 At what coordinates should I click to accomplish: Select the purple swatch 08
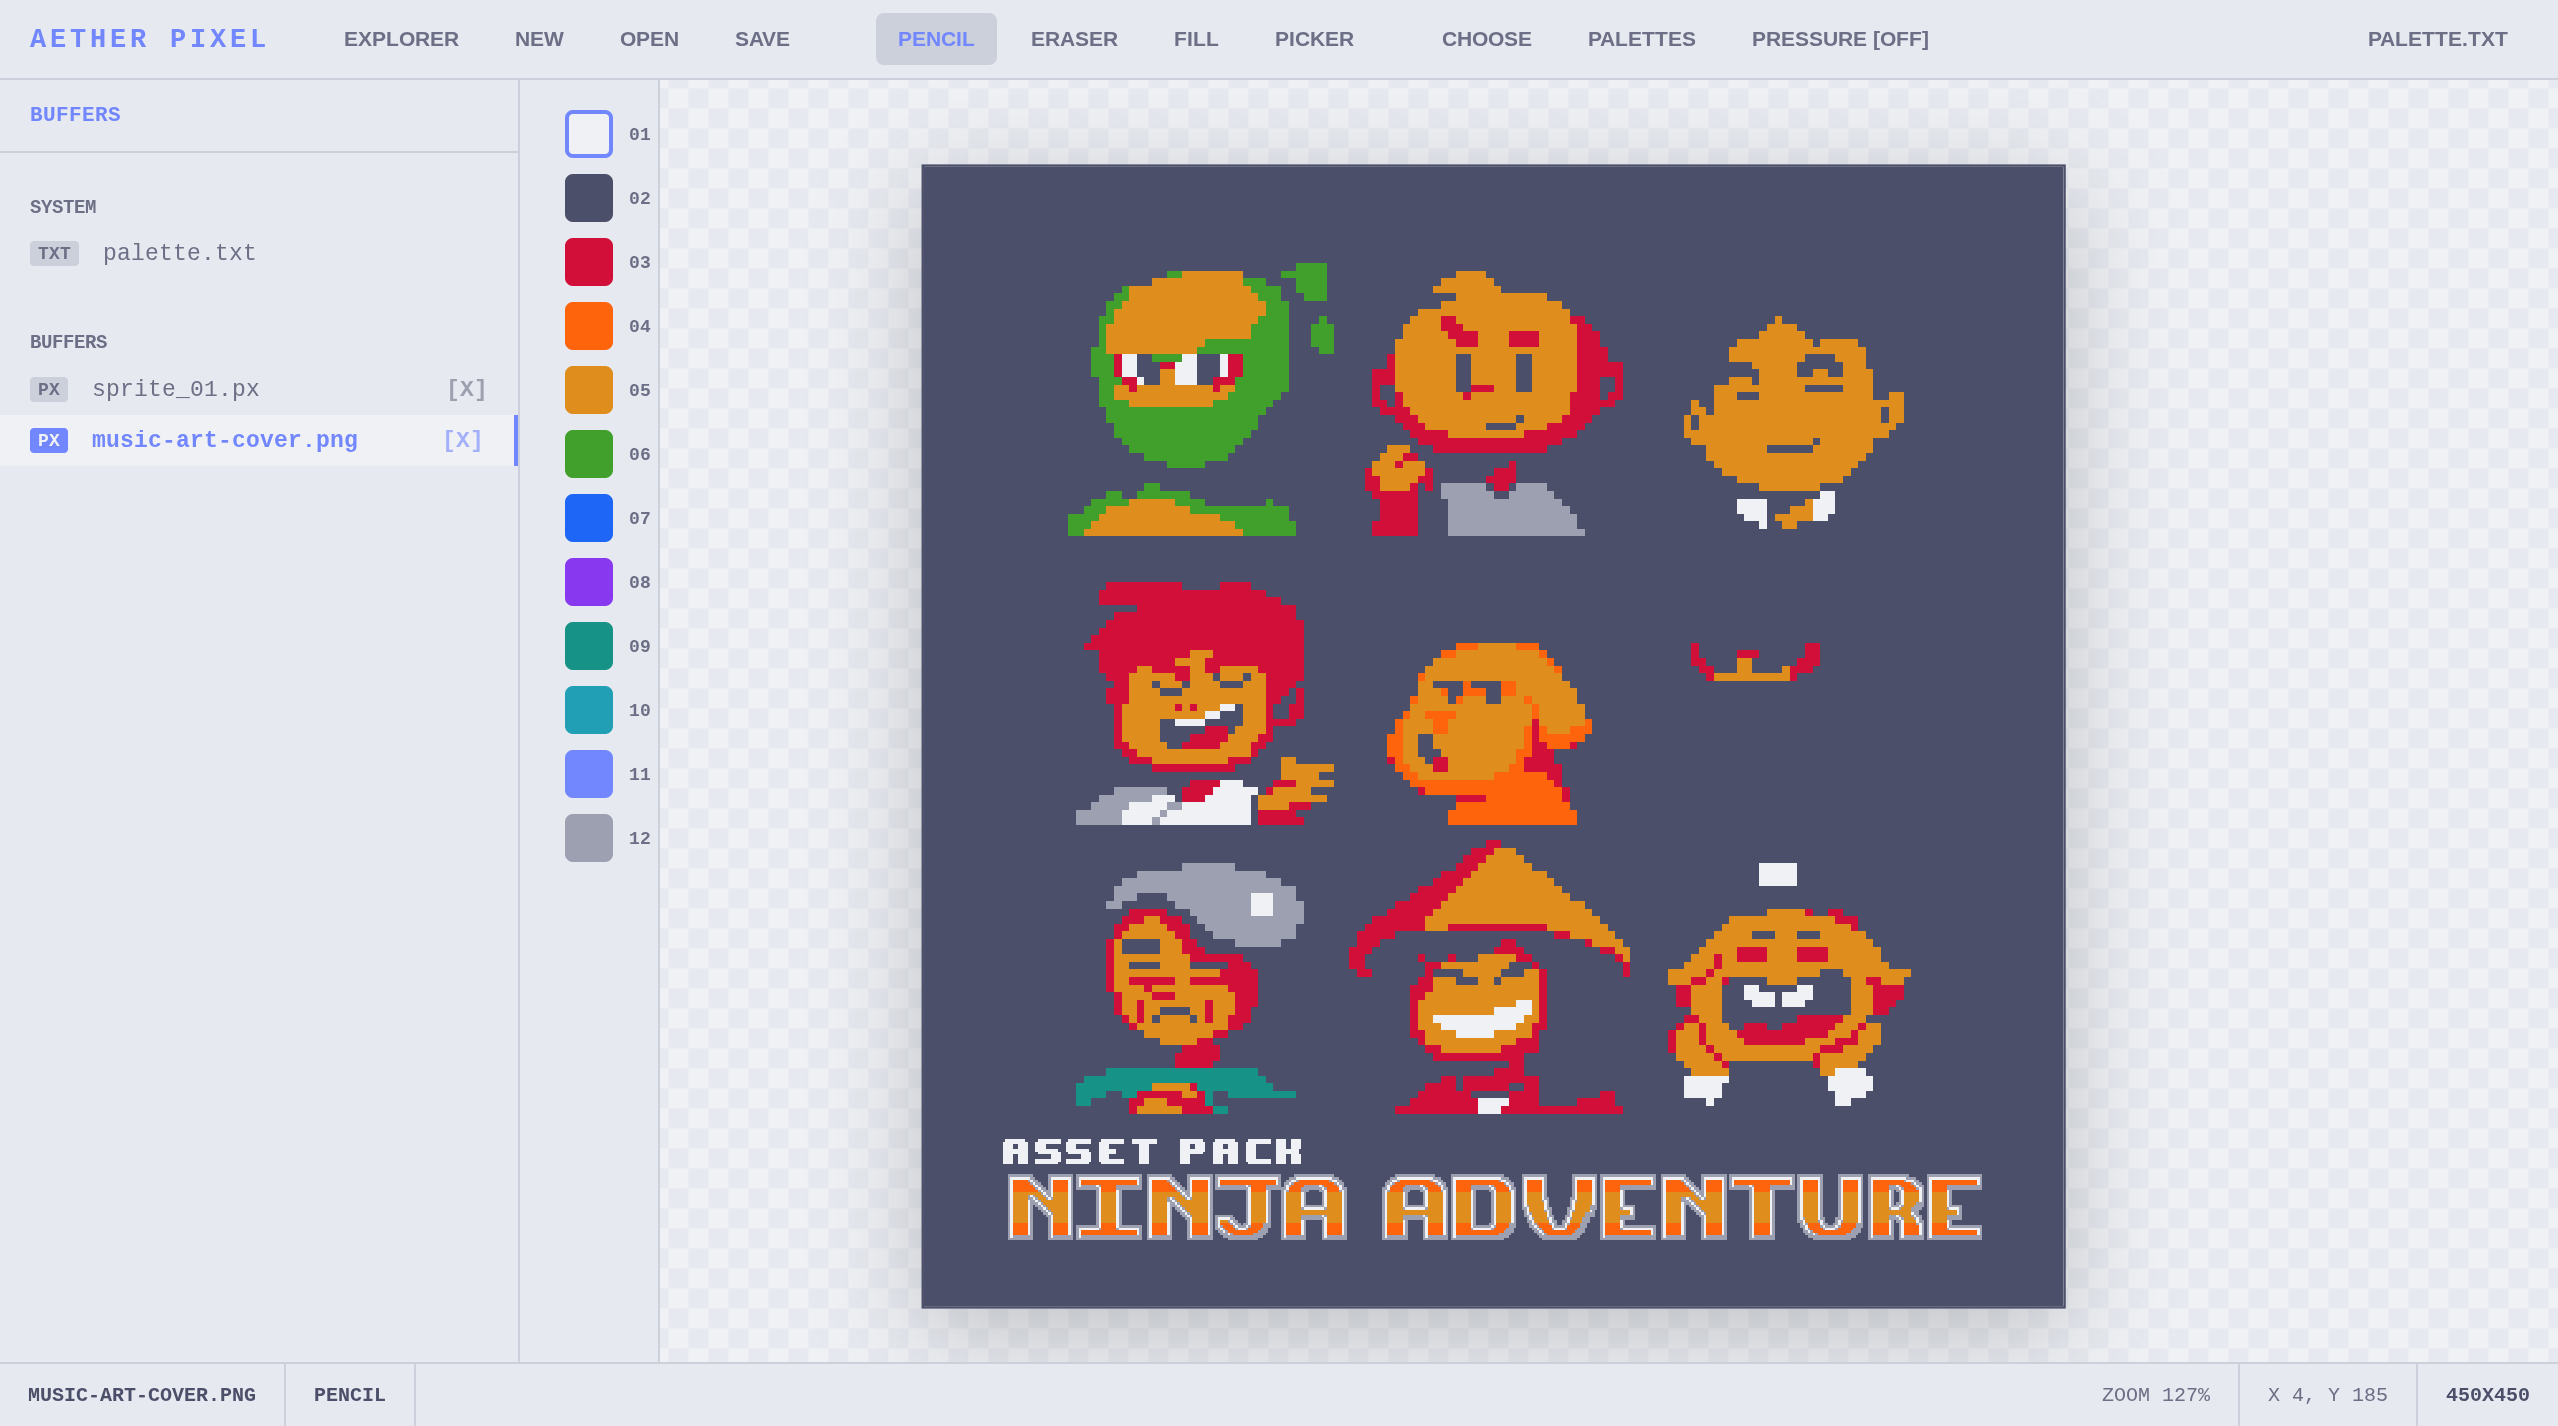click(x=588, y=582)
